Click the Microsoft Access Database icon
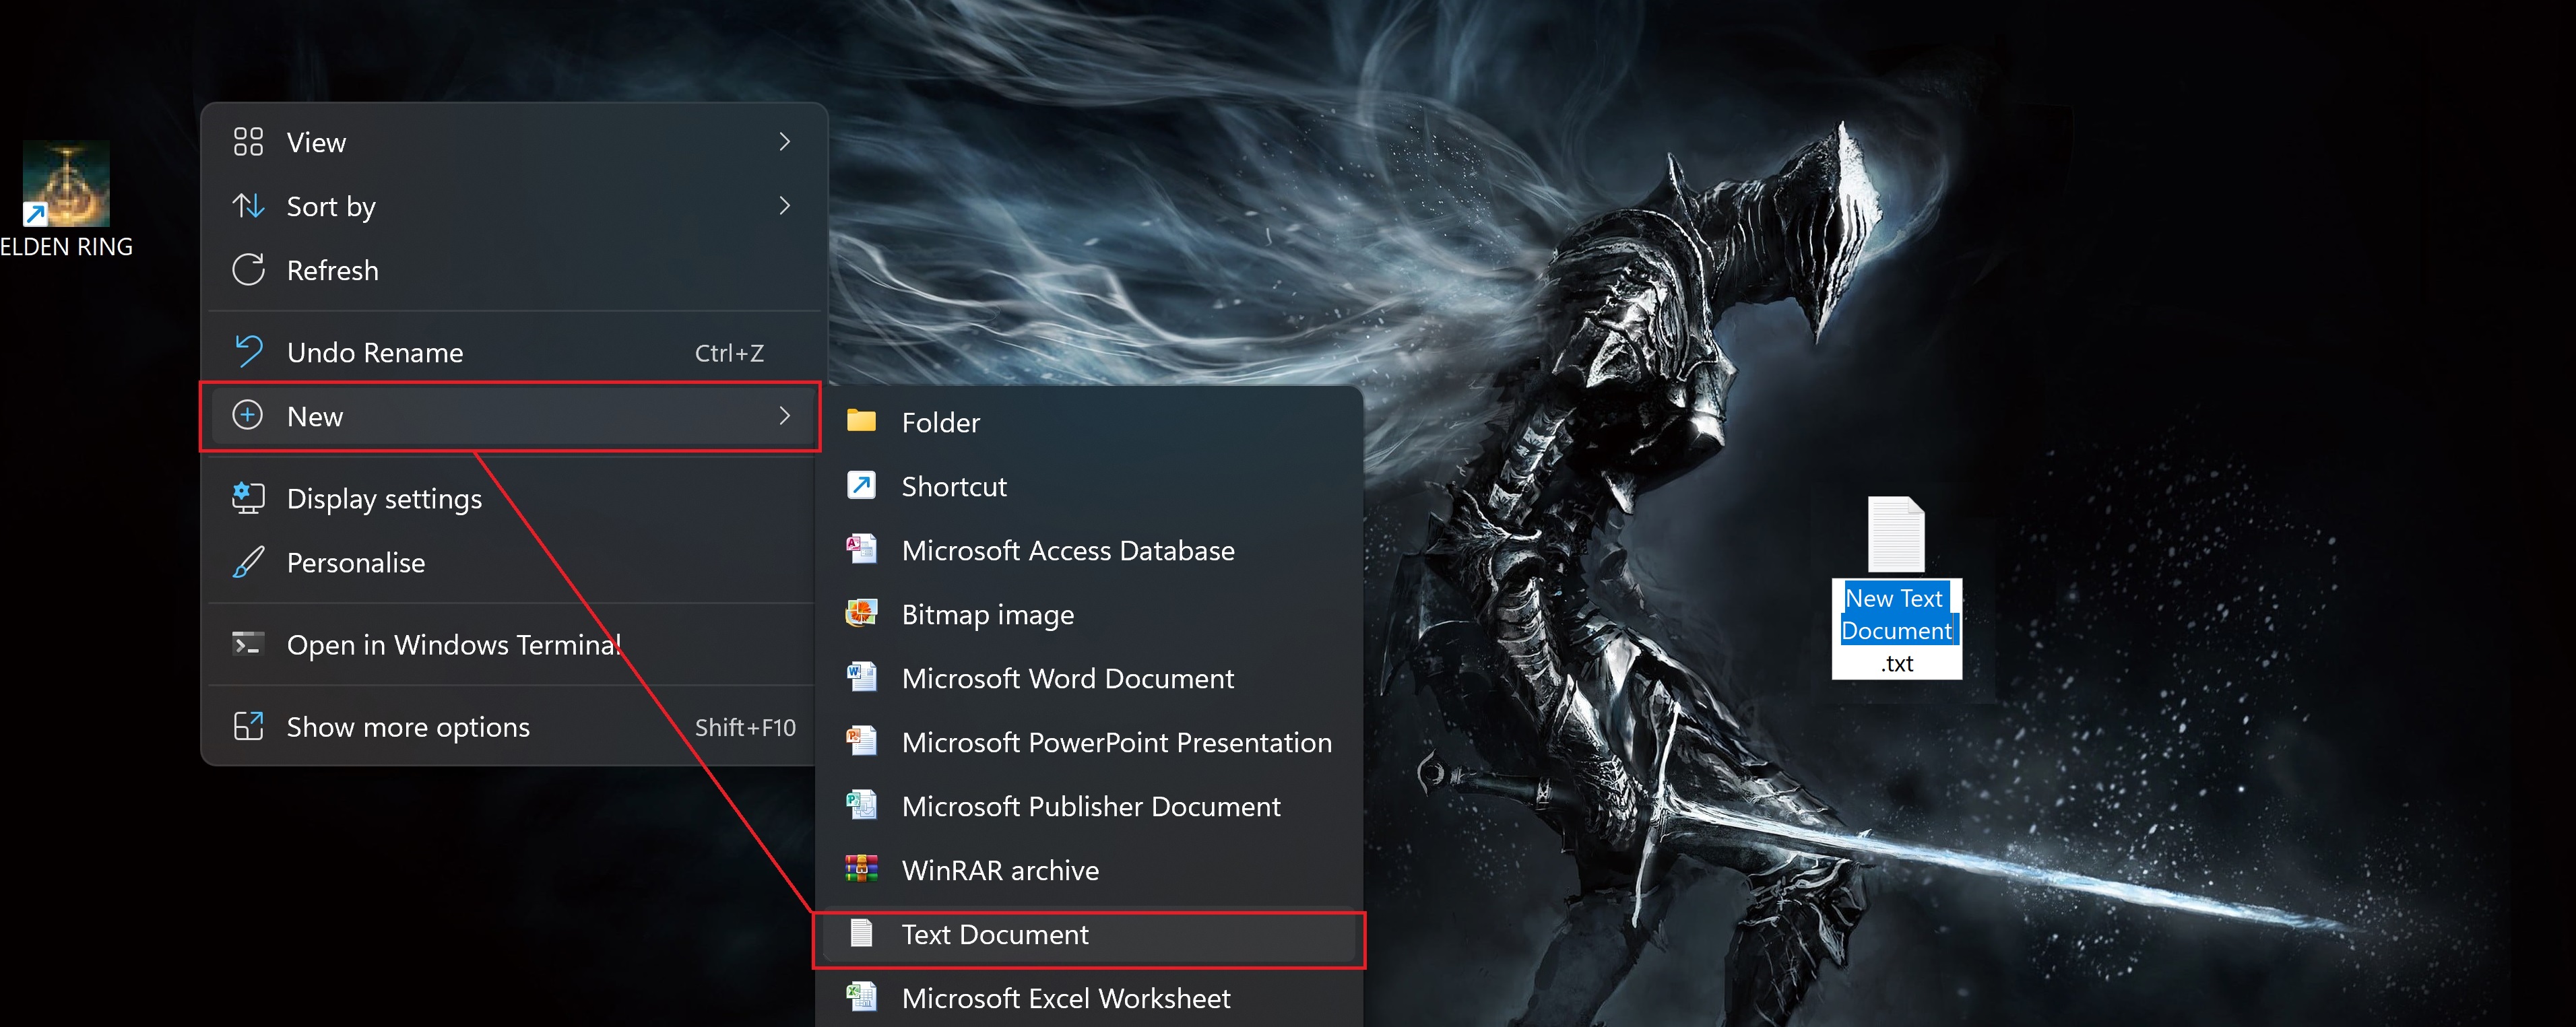 coord(861,549)
